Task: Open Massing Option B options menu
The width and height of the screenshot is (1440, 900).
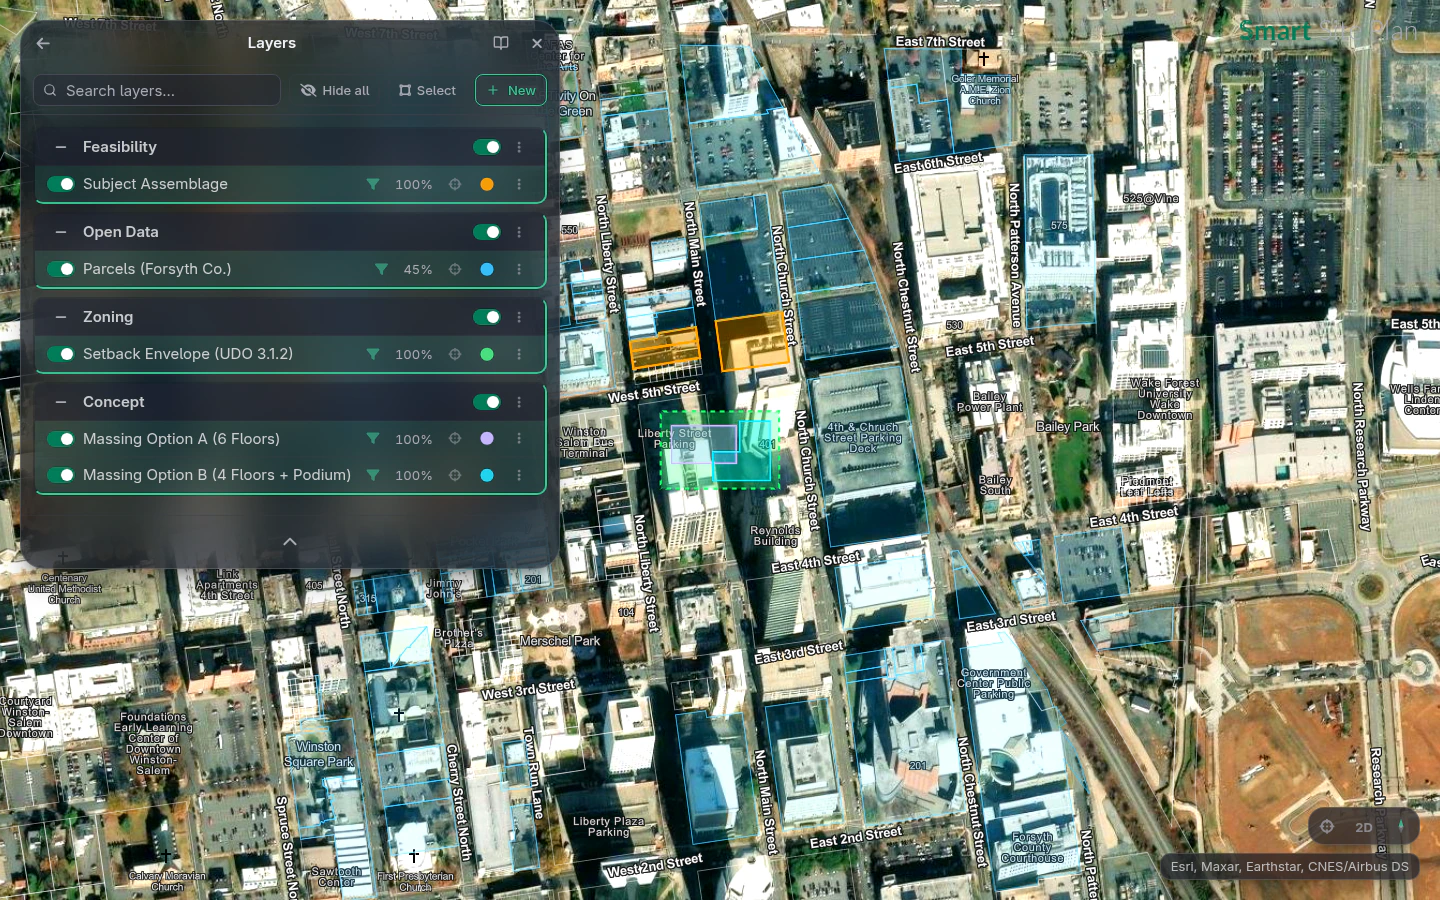Action: click(519, 475)
